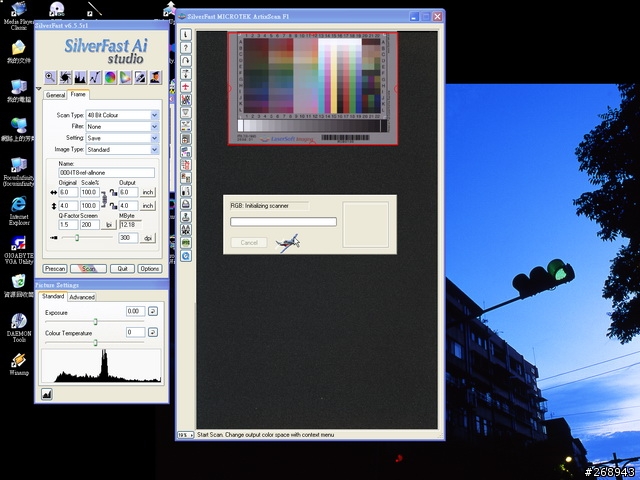Expand the Setting dropdown
Image resolution: width=640 pixels, height=480 pixels.
155,138
